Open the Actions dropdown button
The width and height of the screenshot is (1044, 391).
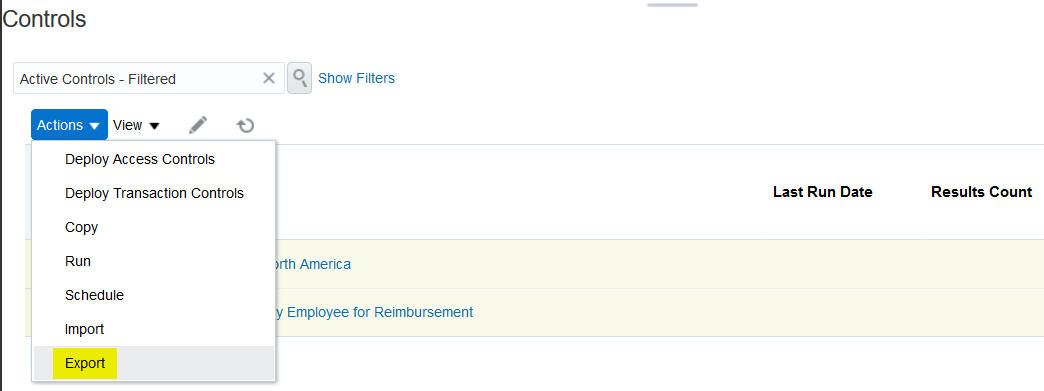point(69,125)
